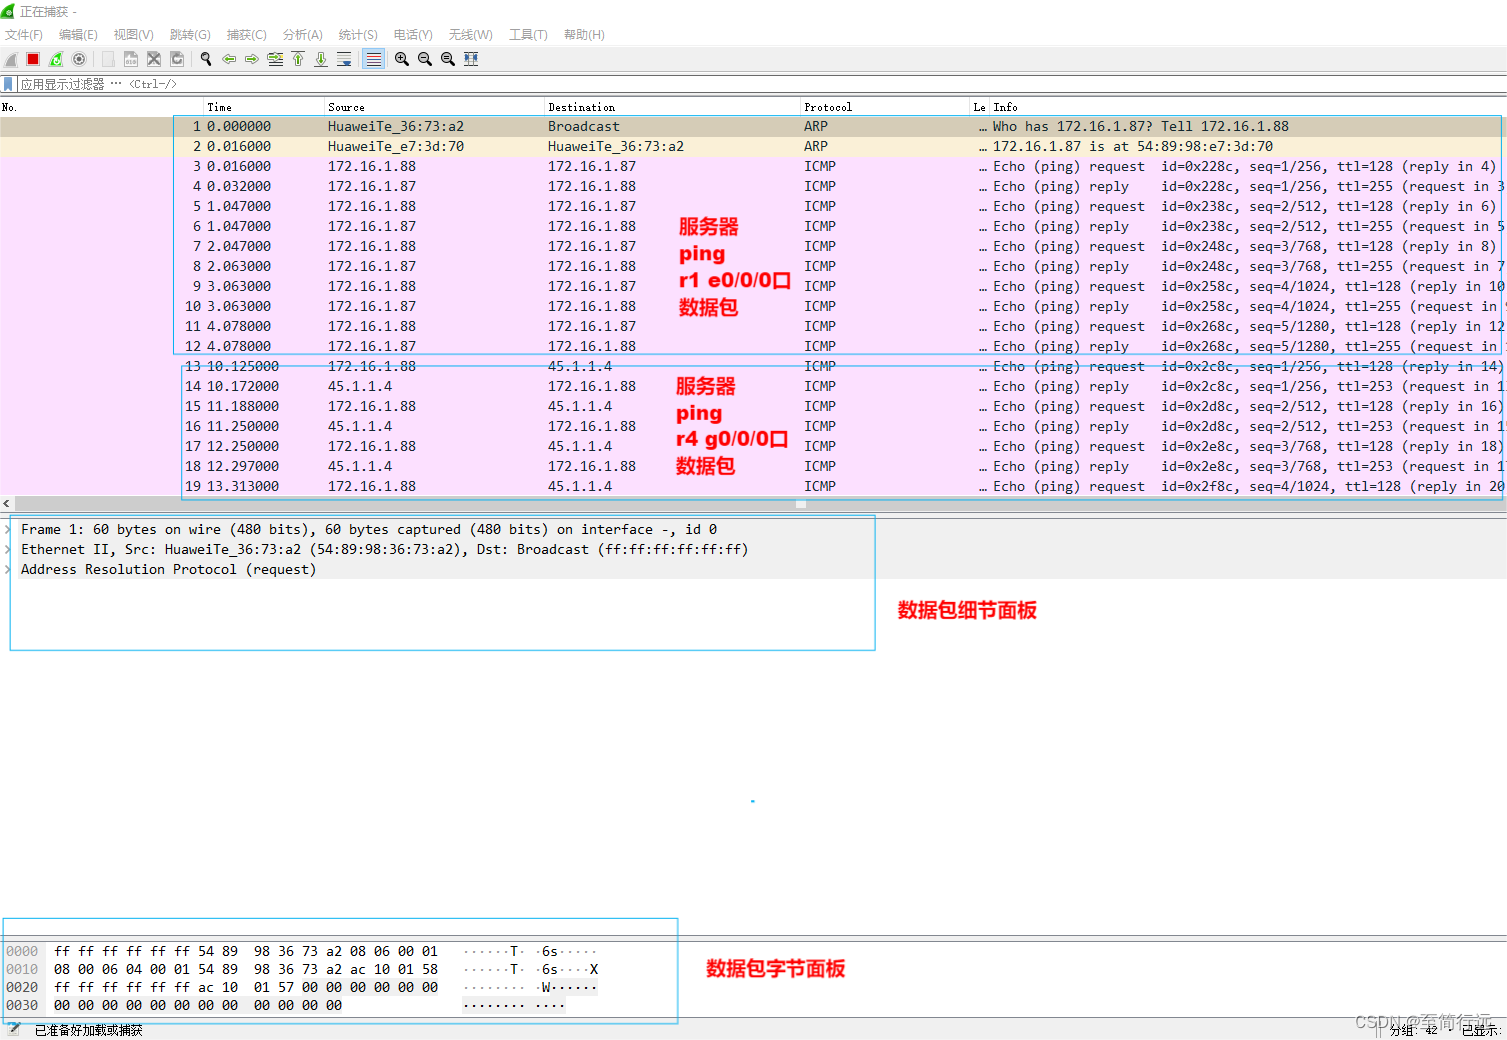The width and height of the screenshot is (1507, 1040).
Task: Expand the Ethernet II details row
Action: click(8, 549)
